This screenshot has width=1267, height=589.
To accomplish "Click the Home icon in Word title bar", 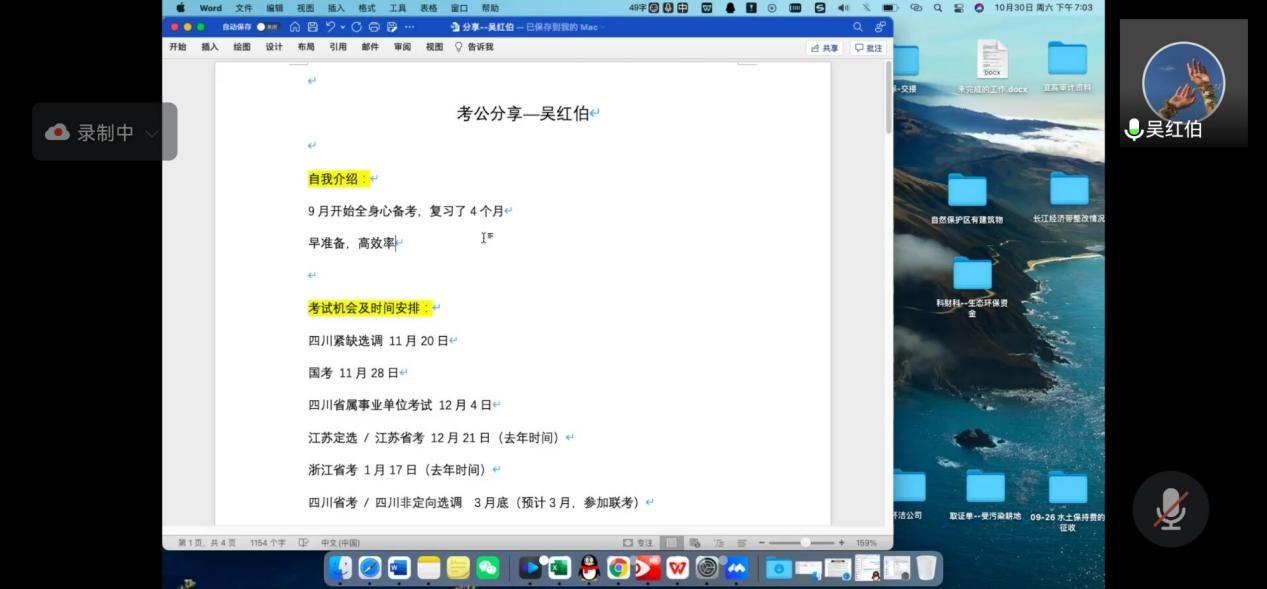I will pyautogui.click(x=295, y=27).
